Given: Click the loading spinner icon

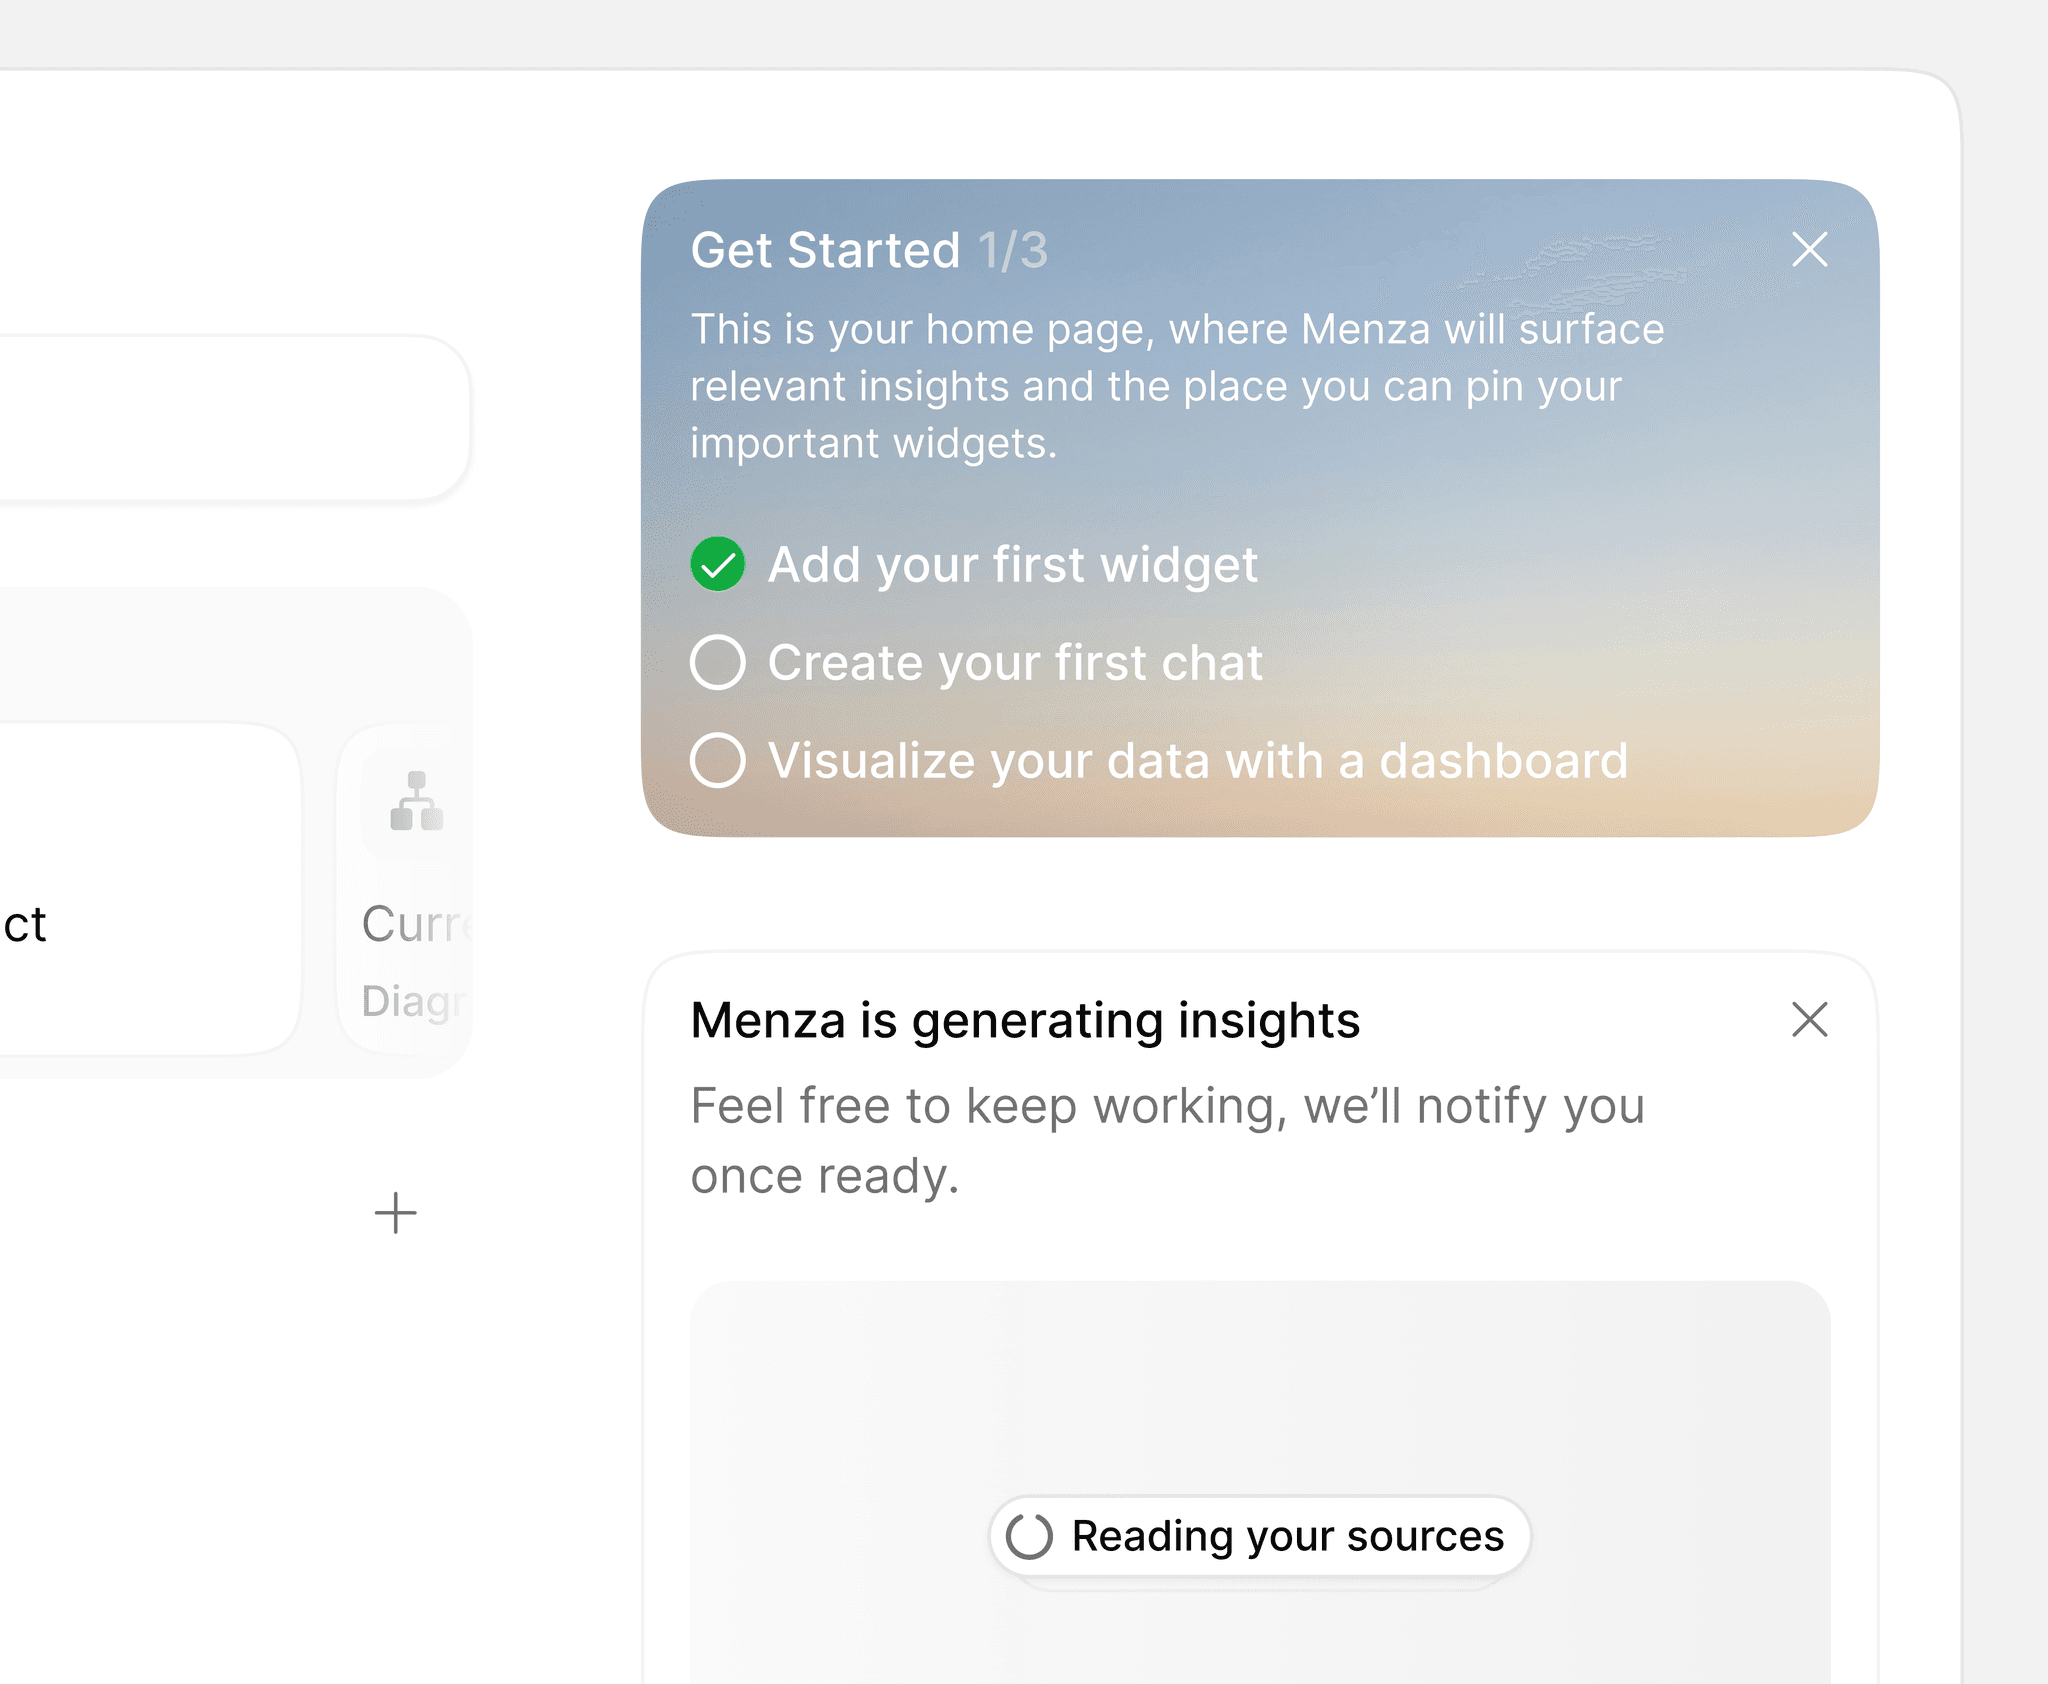Looking at the screenshot, I should (x=1029, y=1536).
